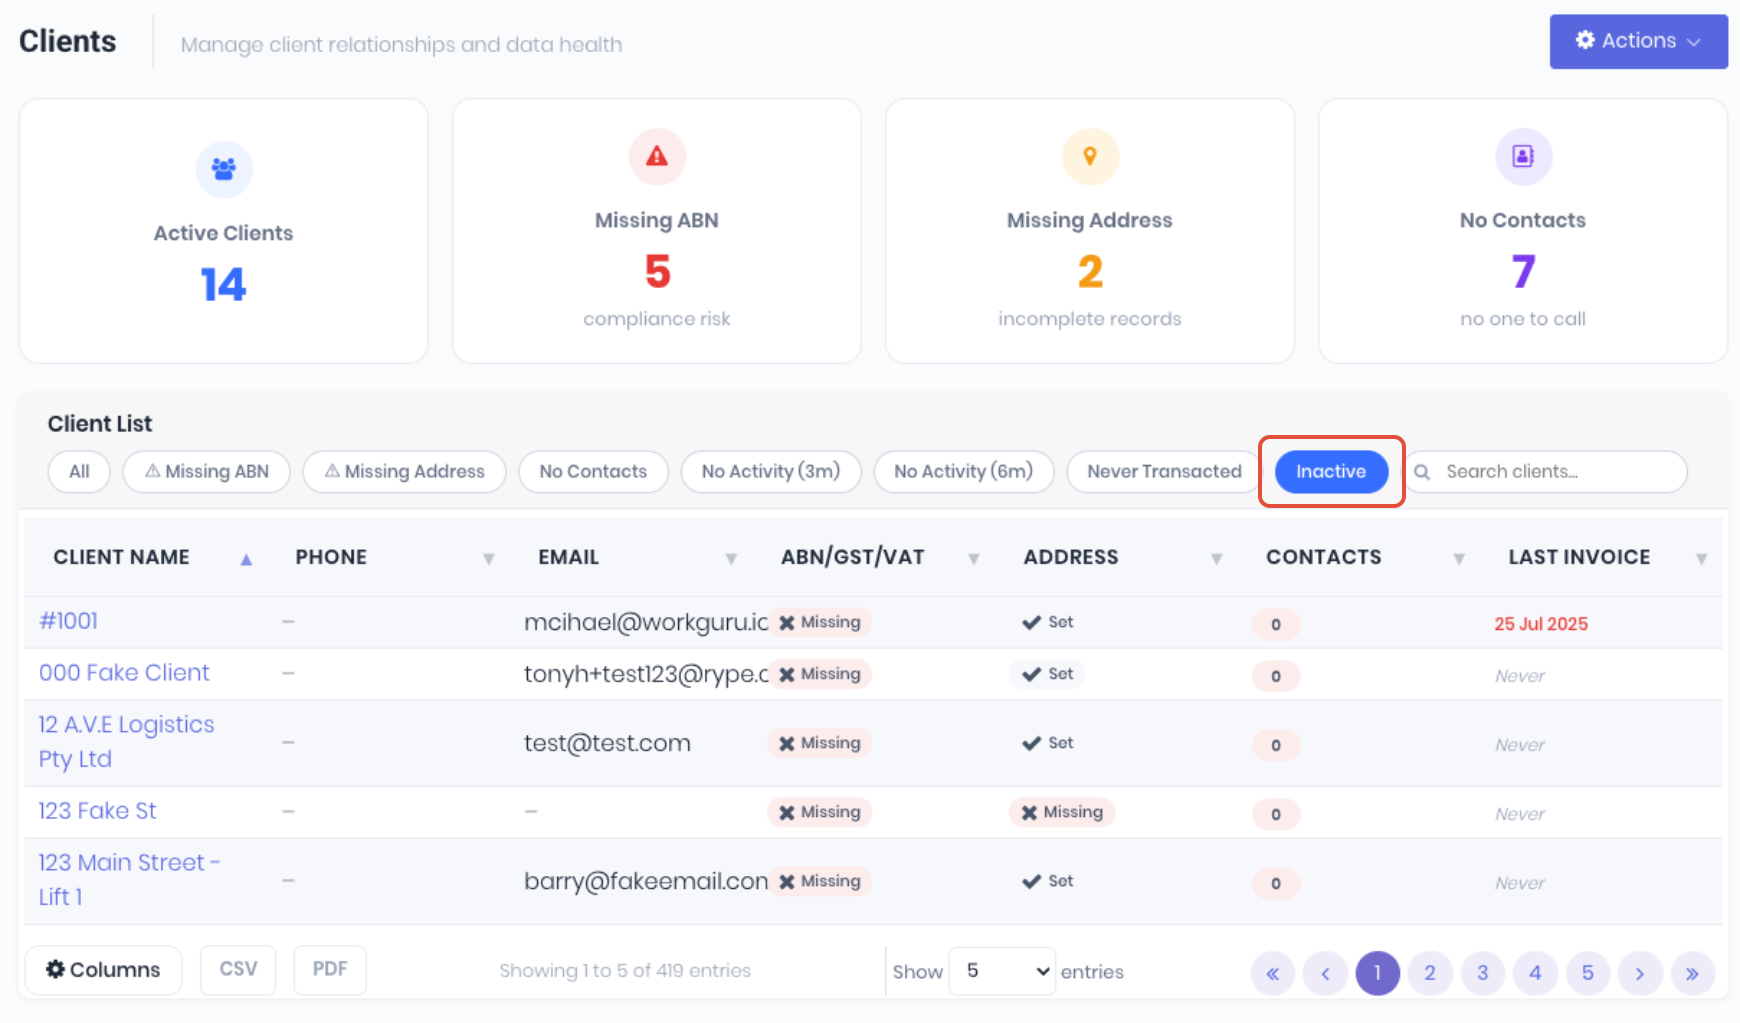Open the Show entries count dropdown
Image resolution: width=1740 pixels, height=1023 pixels.
point(1002,971)
